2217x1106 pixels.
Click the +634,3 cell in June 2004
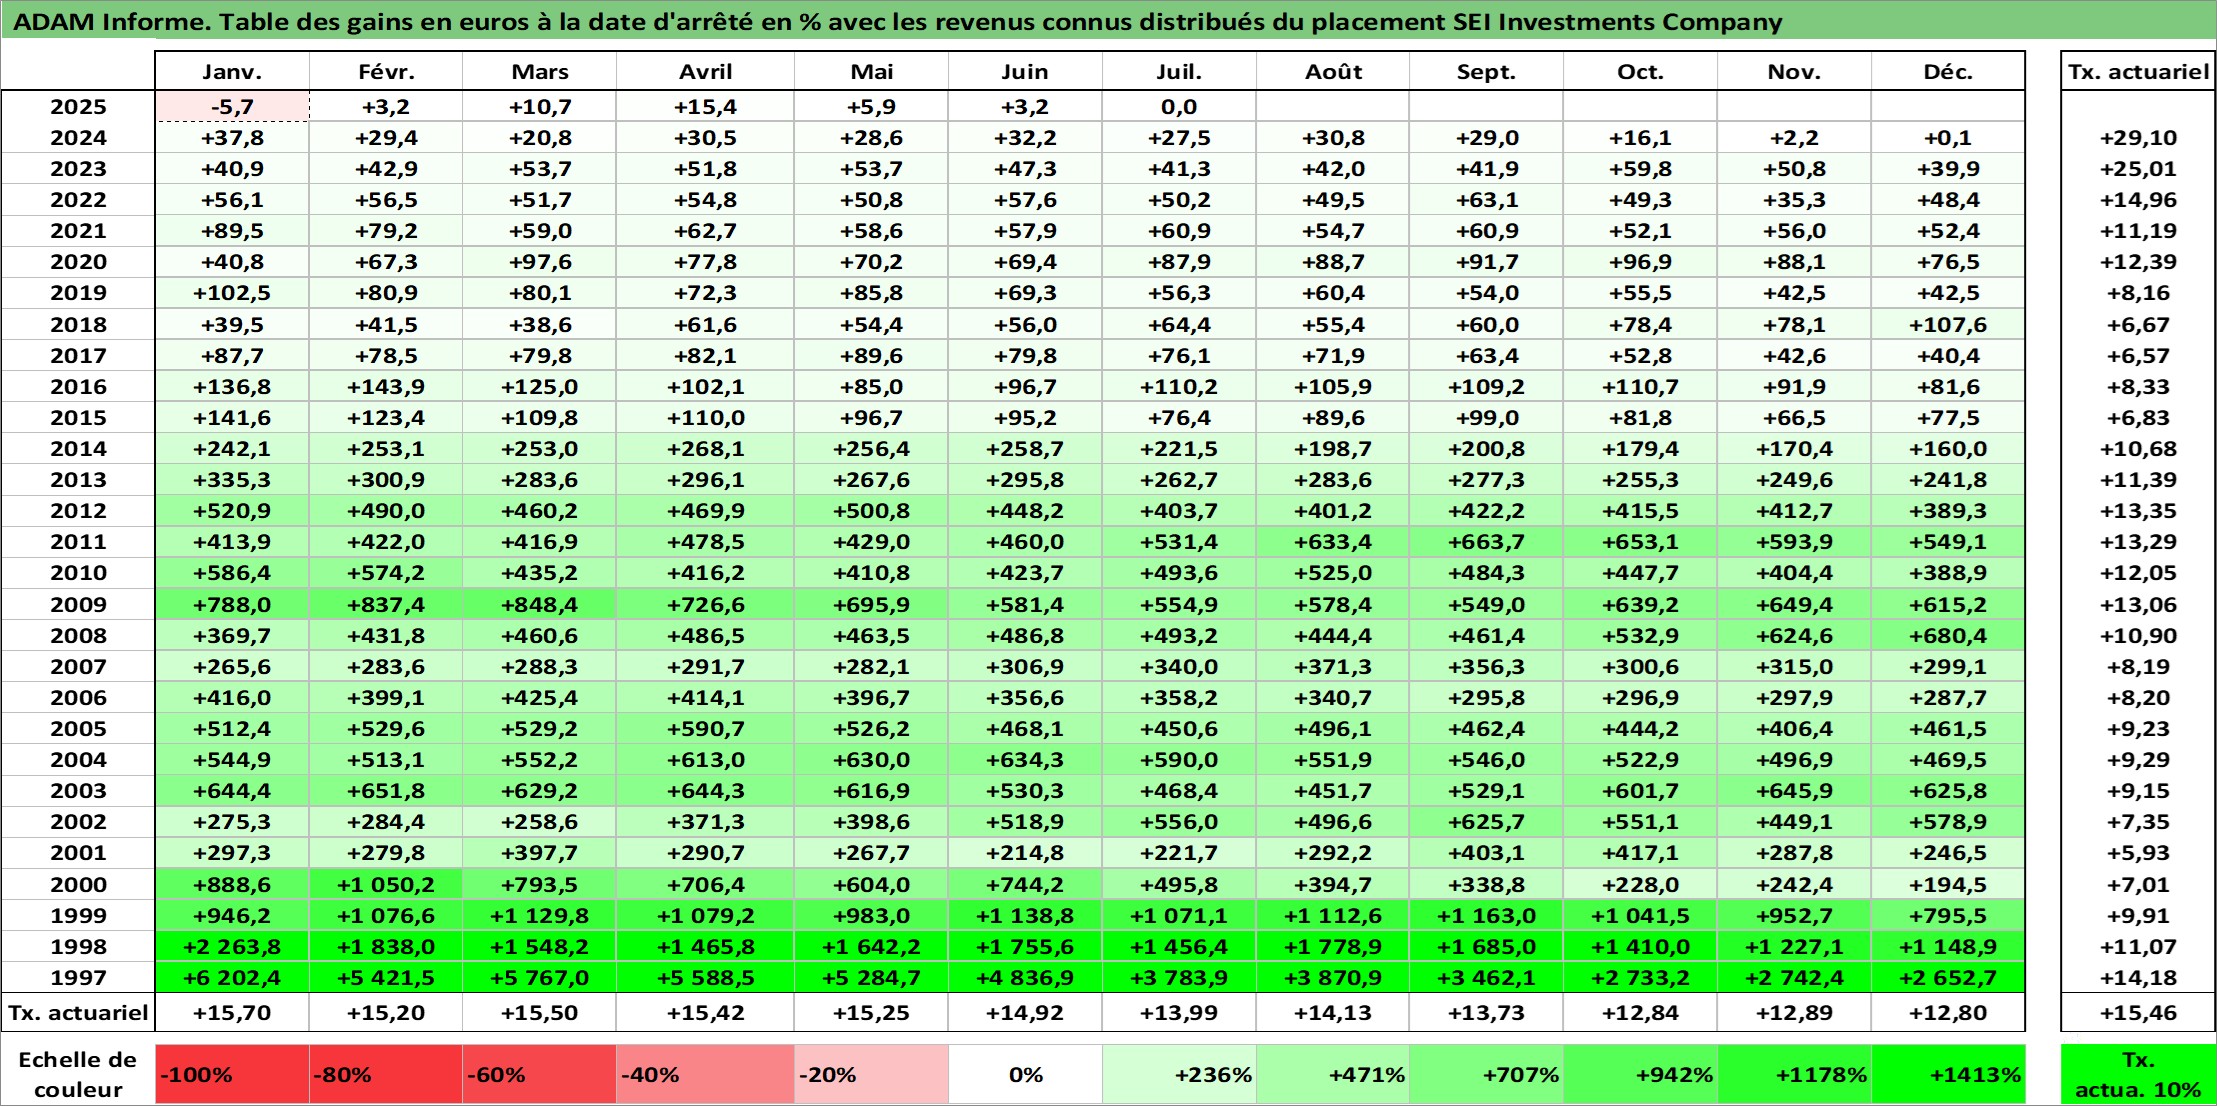(1026, 760)
